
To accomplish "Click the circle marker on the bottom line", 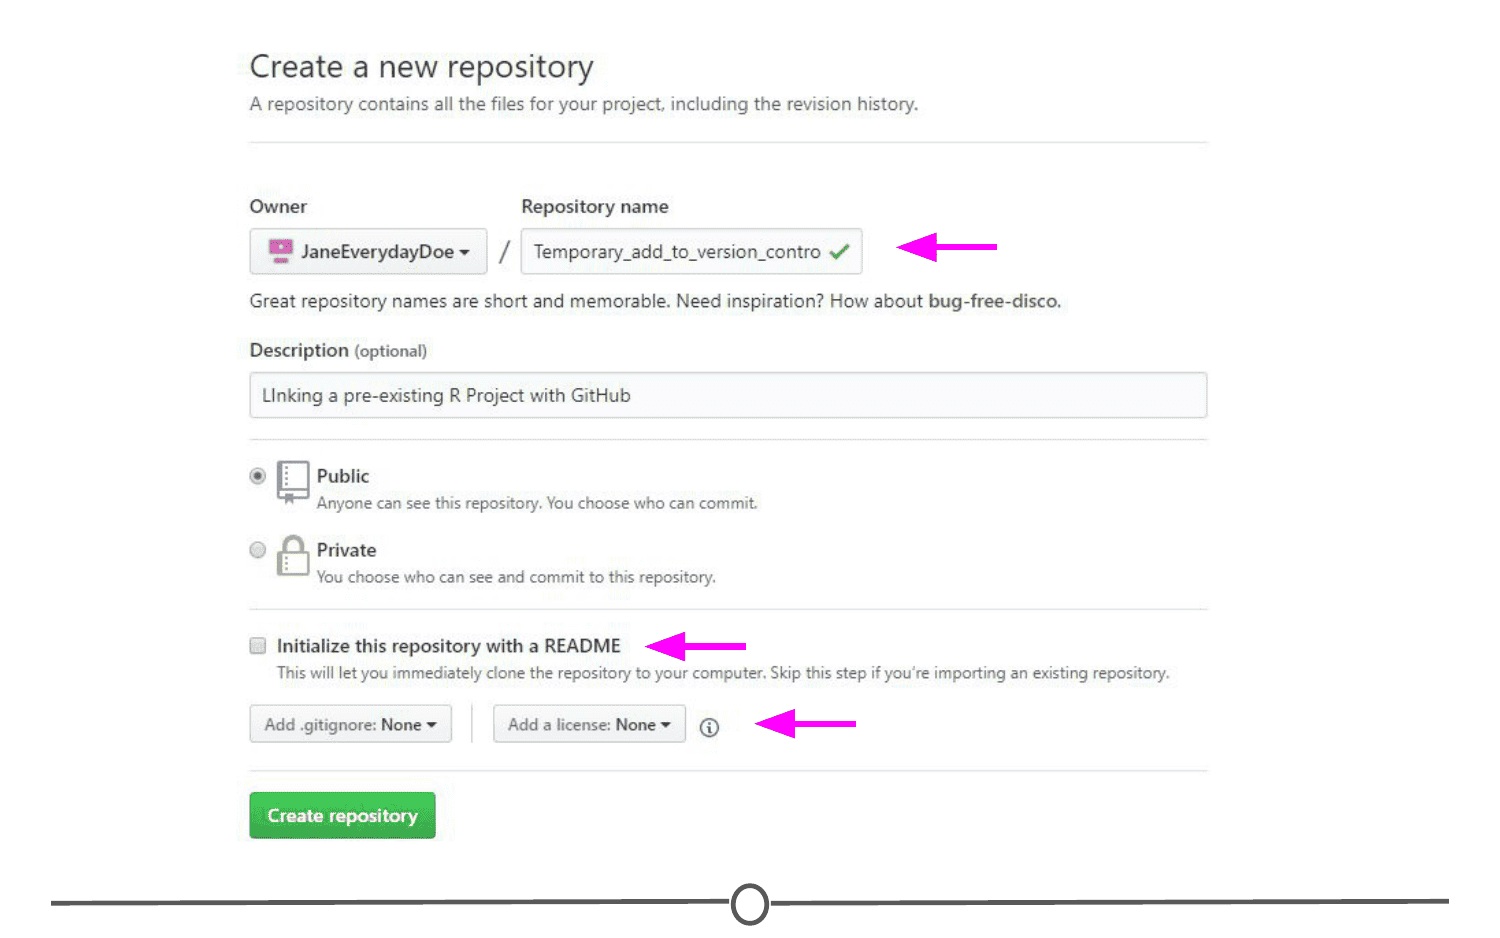I will (x=750, y=904).
